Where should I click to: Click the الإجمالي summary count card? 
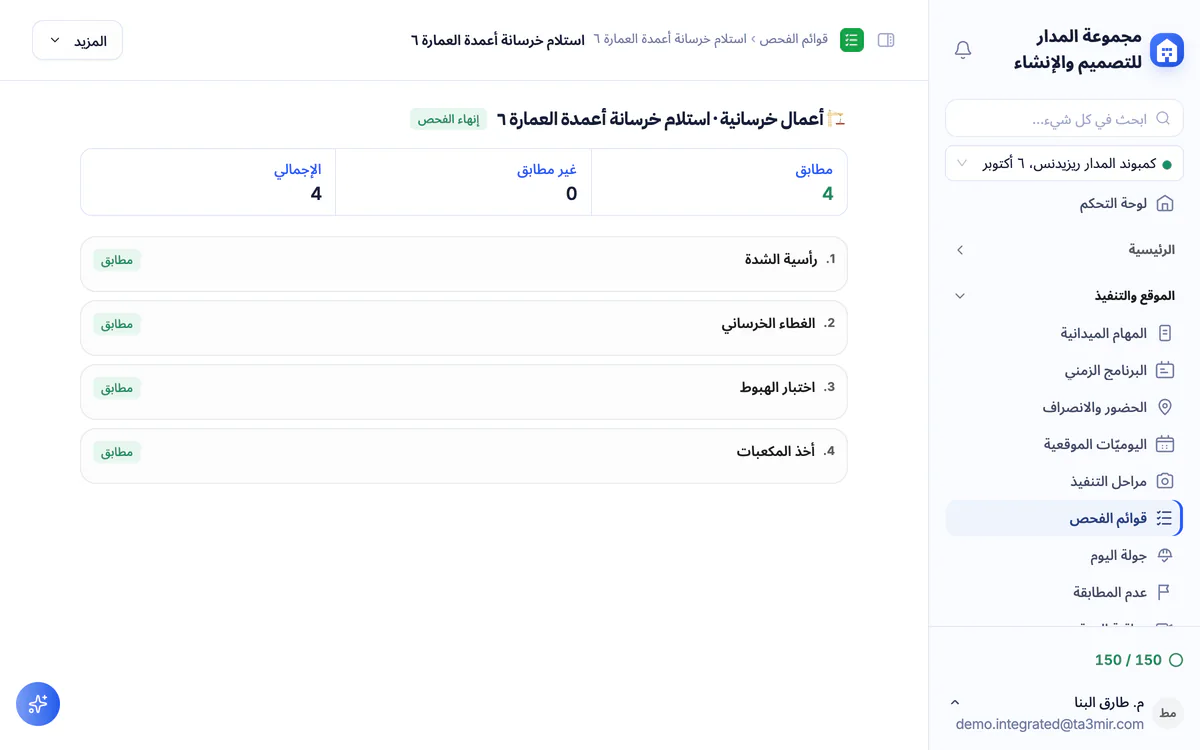tap(208, 182)
